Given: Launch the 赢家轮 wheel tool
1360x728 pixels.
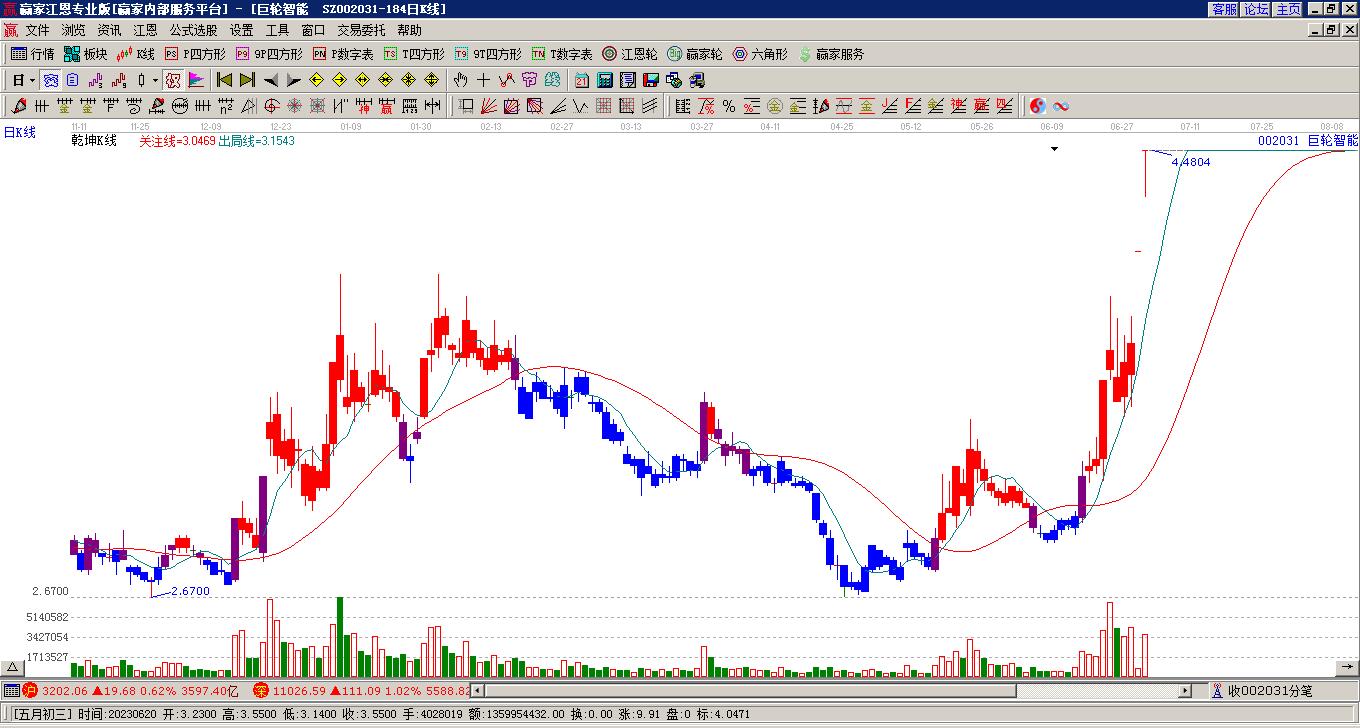Looking at the screenshot, I should point(695,54).
